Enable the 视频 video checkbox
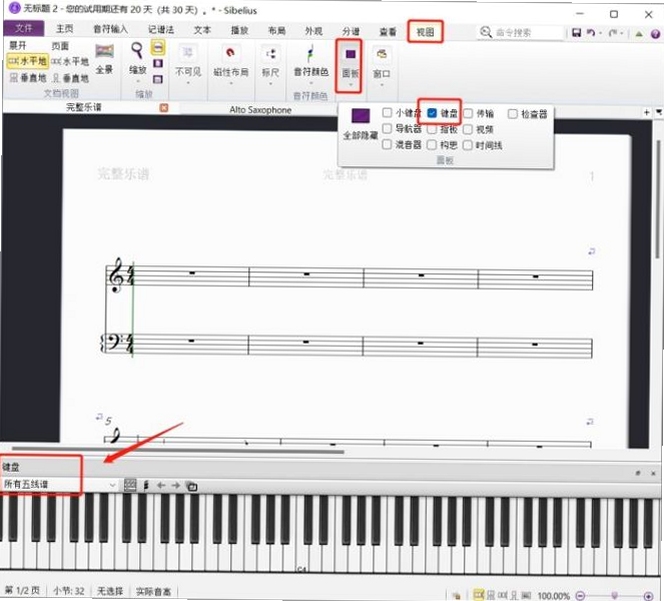 pos(468,130)
